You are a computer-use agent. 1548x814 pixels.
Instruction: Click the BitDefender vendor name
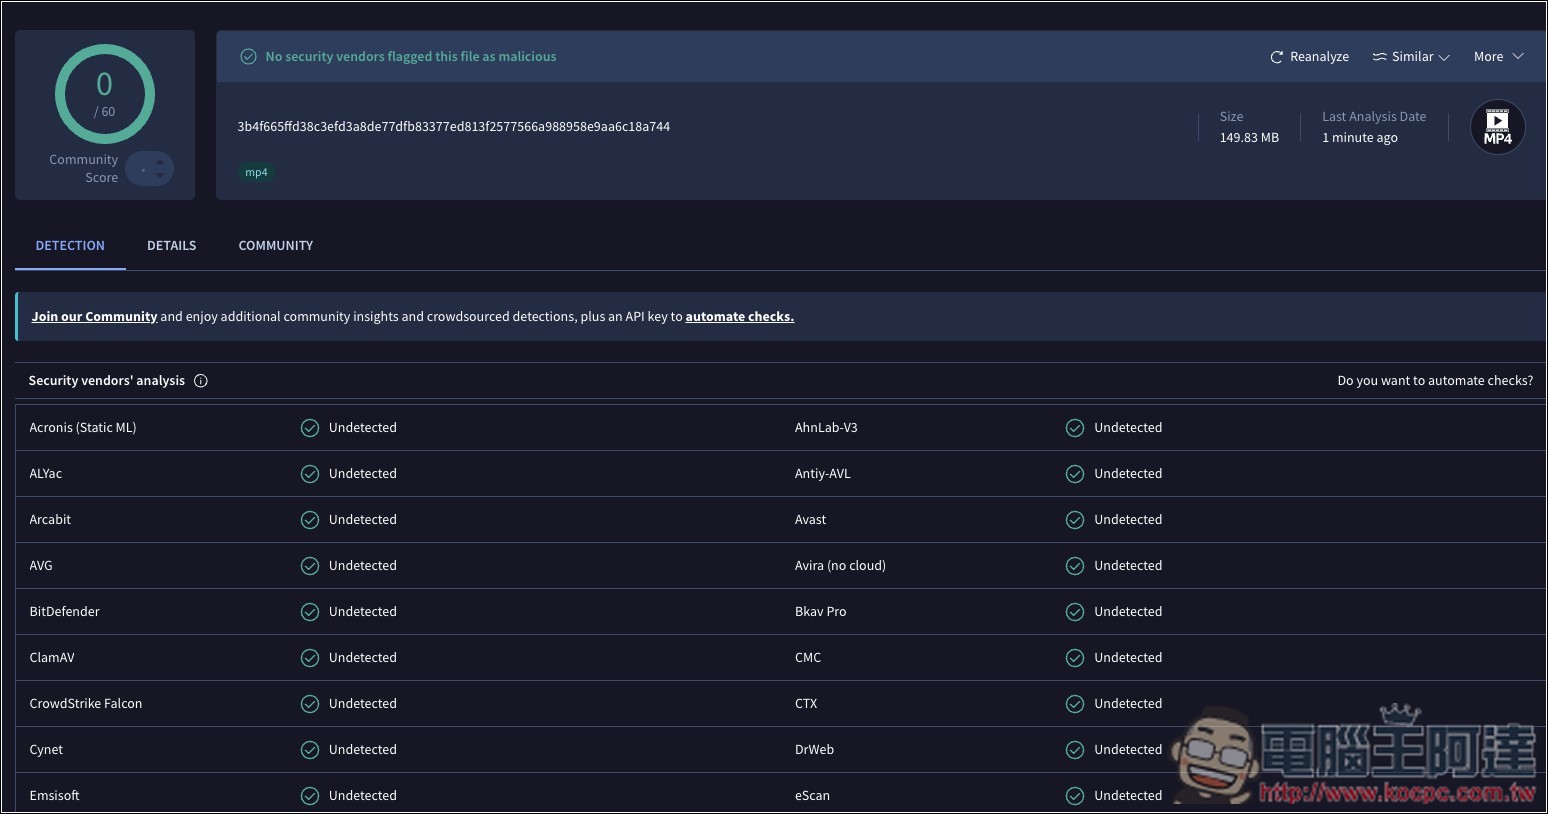tap(65, 612)
